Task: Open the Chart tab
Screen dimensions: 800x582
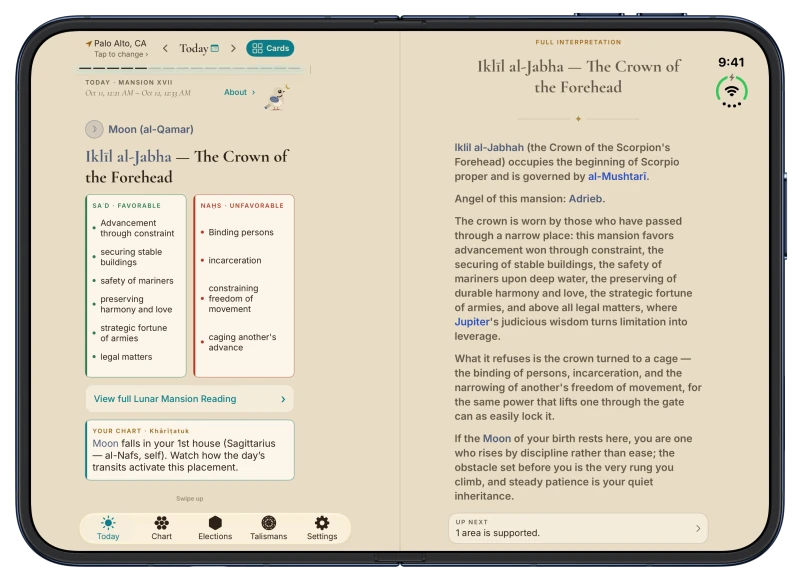Action: (x=161, y=528)
